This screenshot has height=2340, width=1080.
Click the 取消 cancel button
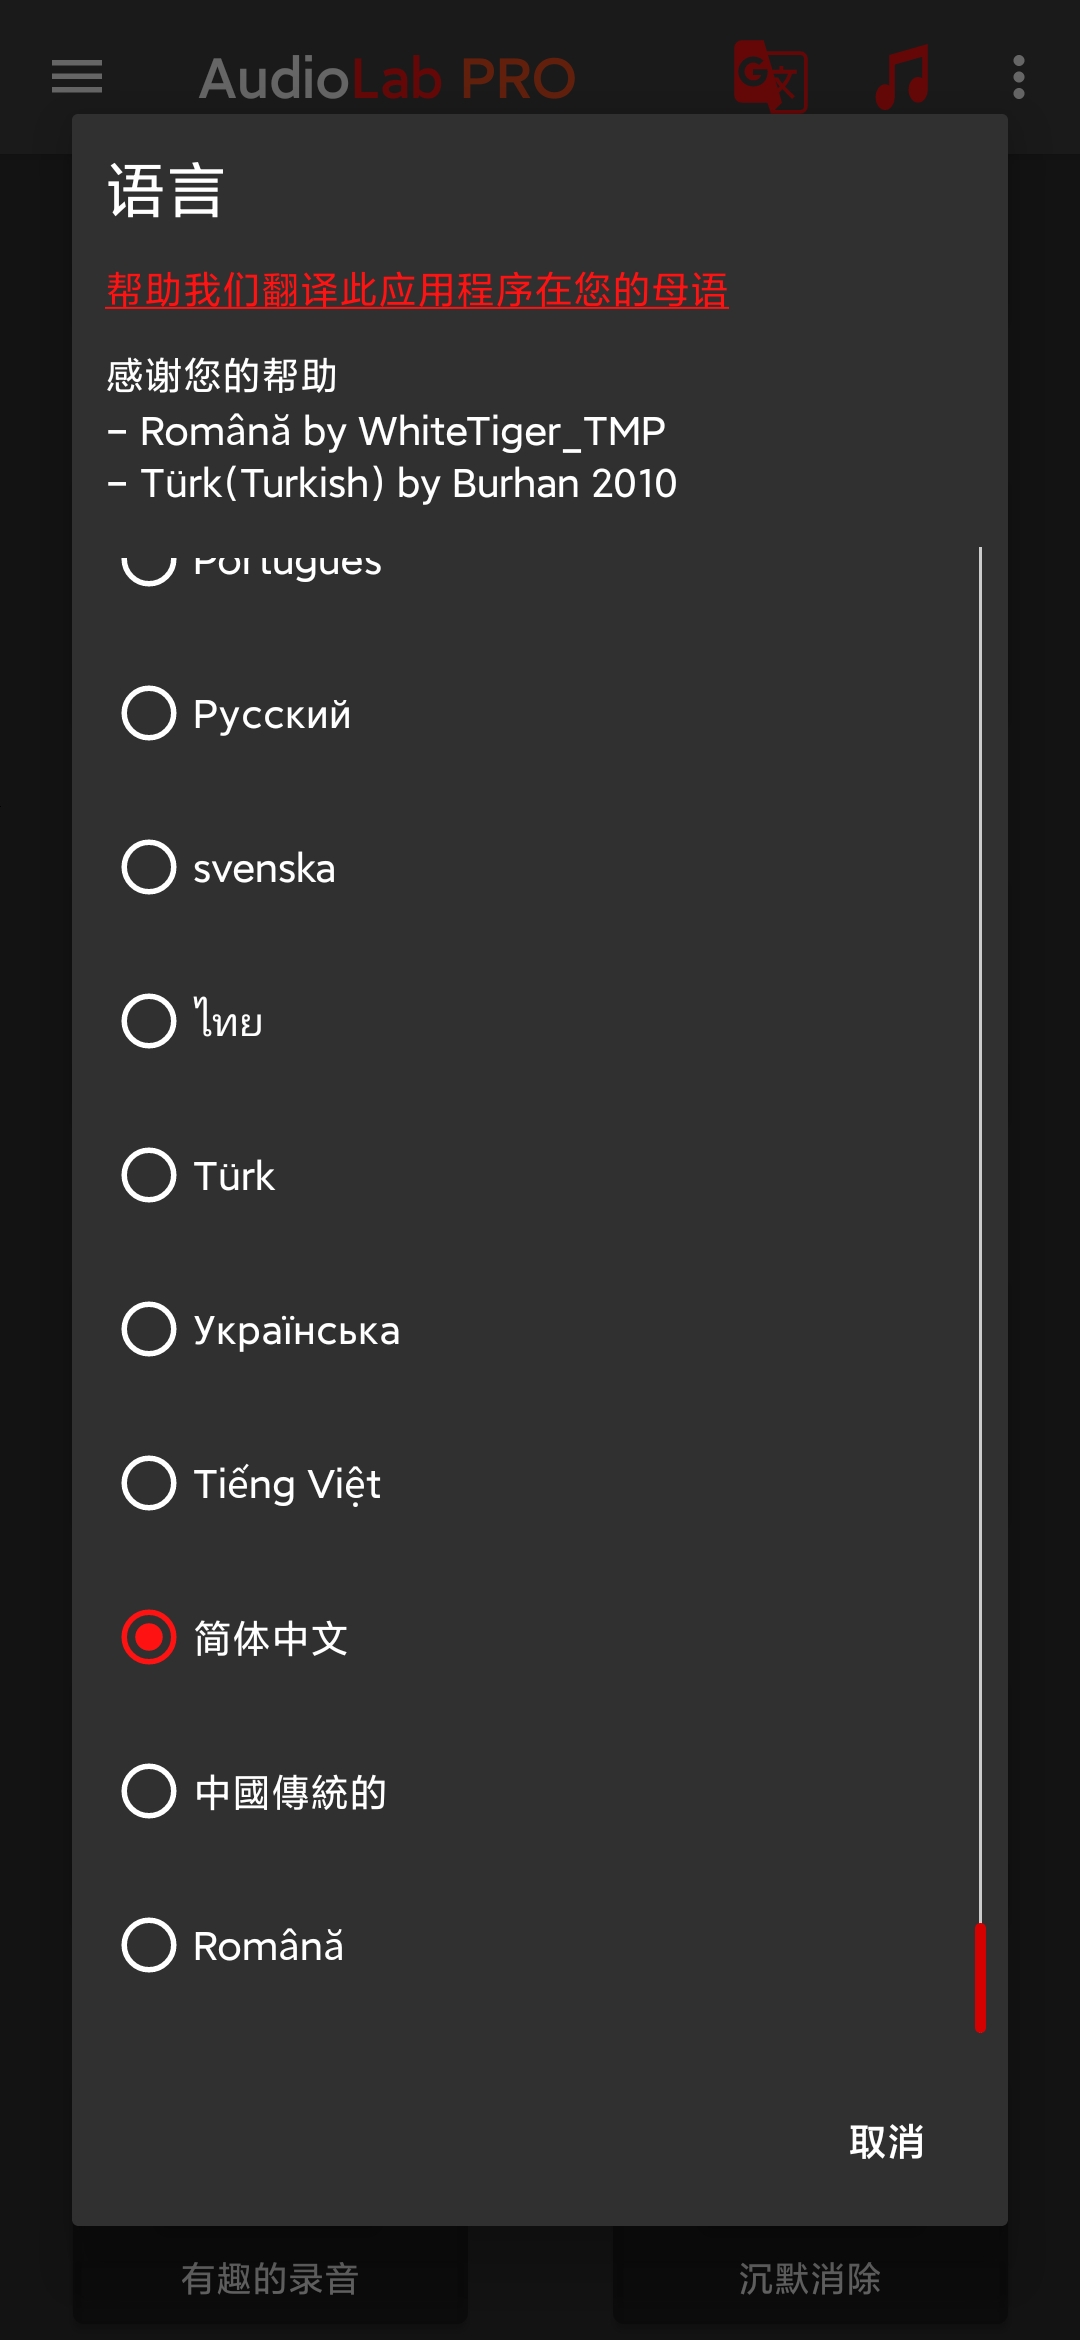coord(886,2142)
